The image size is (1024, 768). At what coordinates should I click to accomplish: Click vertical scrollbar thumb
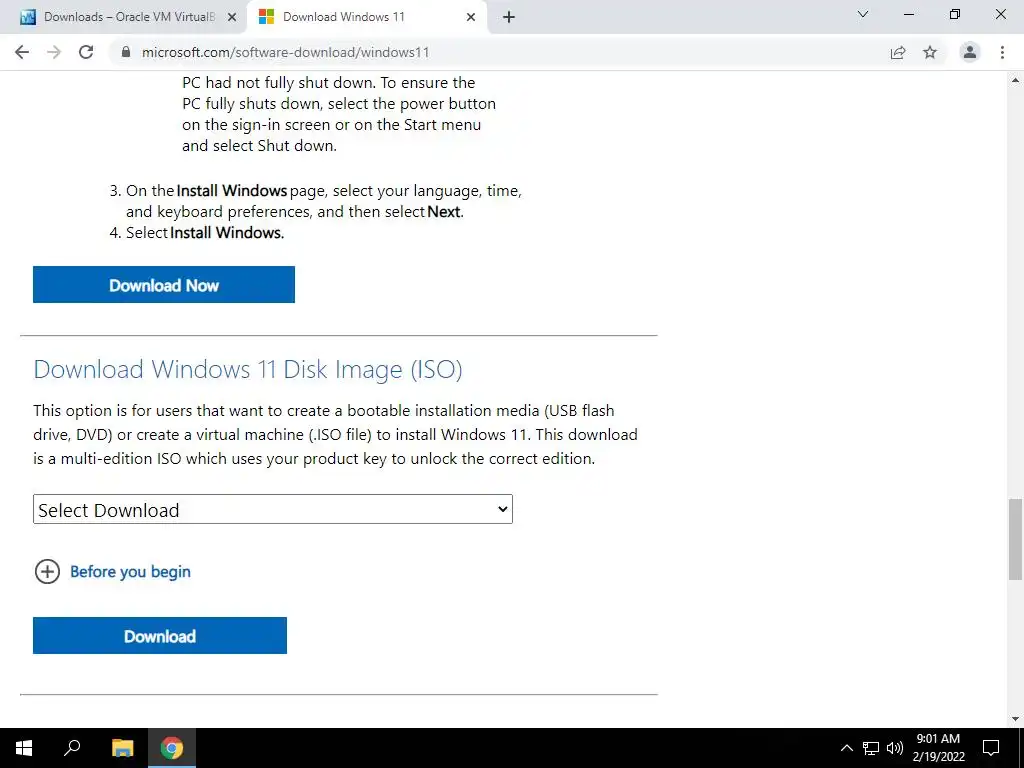point(1015,539)
